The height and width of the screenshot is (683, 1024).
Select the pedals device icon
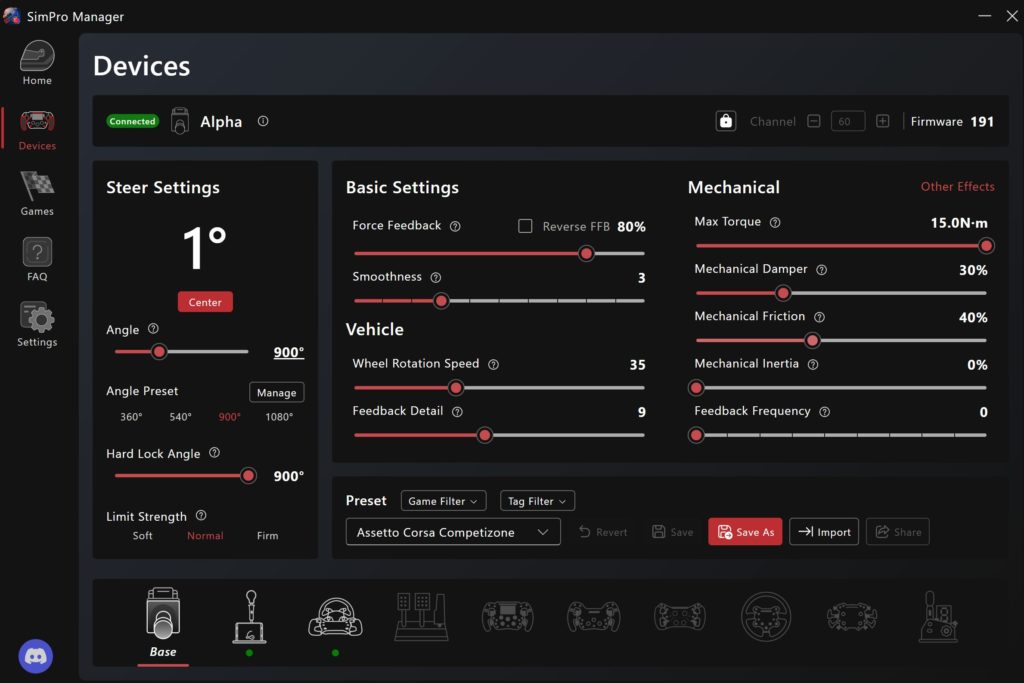click(x=421, y=616)
